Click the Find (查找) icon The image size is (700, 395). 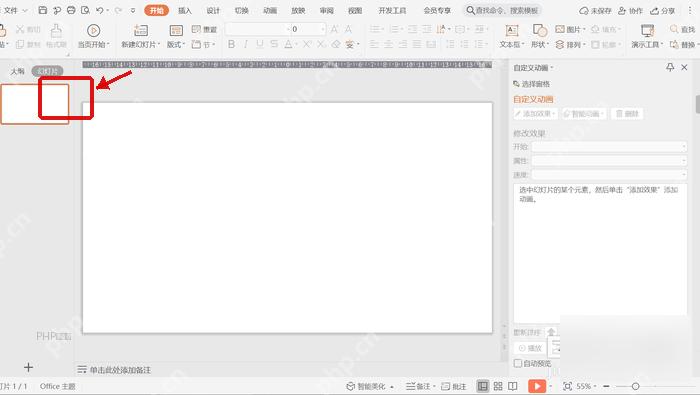pyautogui.click(x=674, y=29)
